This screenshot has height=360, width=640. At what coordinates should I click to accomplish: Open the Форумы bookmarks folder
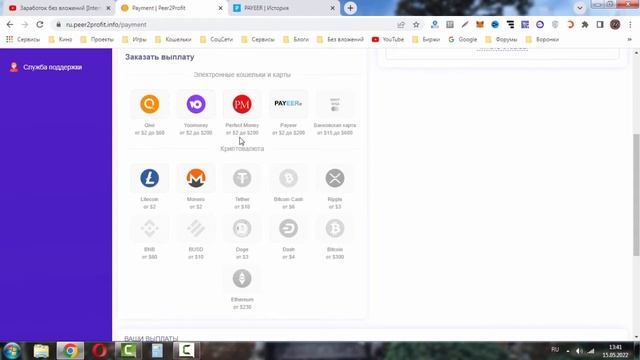(x=501, y=40)
